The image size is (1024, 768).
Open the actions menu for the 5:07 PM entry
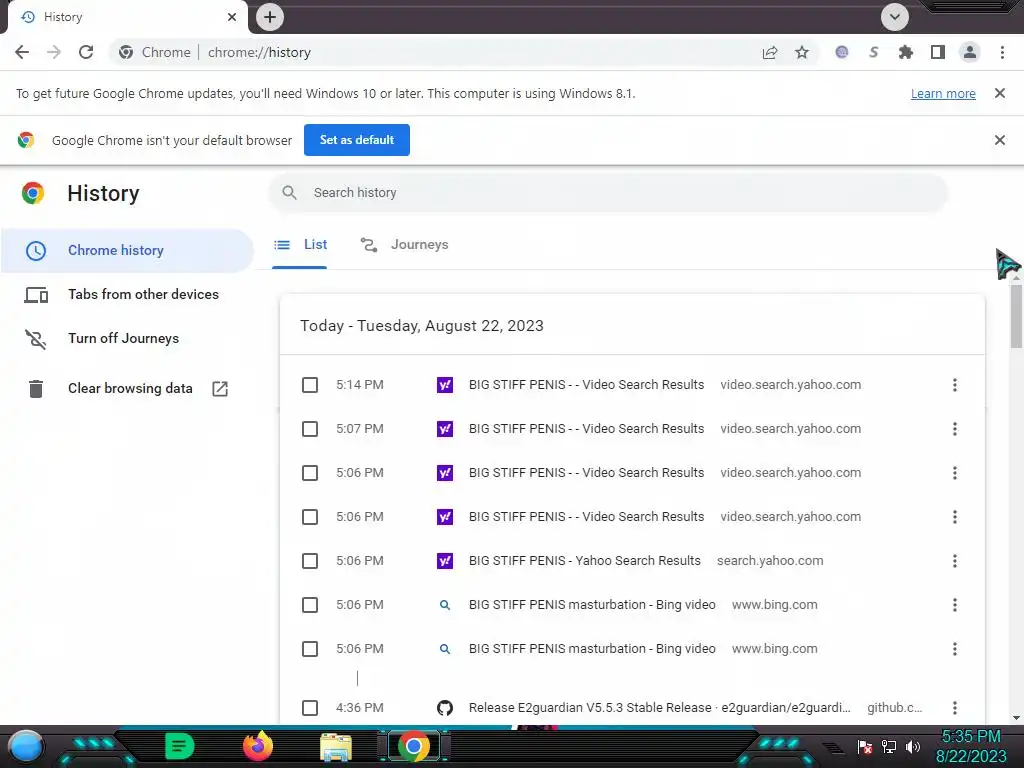pyautogui.click(x=955, y=429)
